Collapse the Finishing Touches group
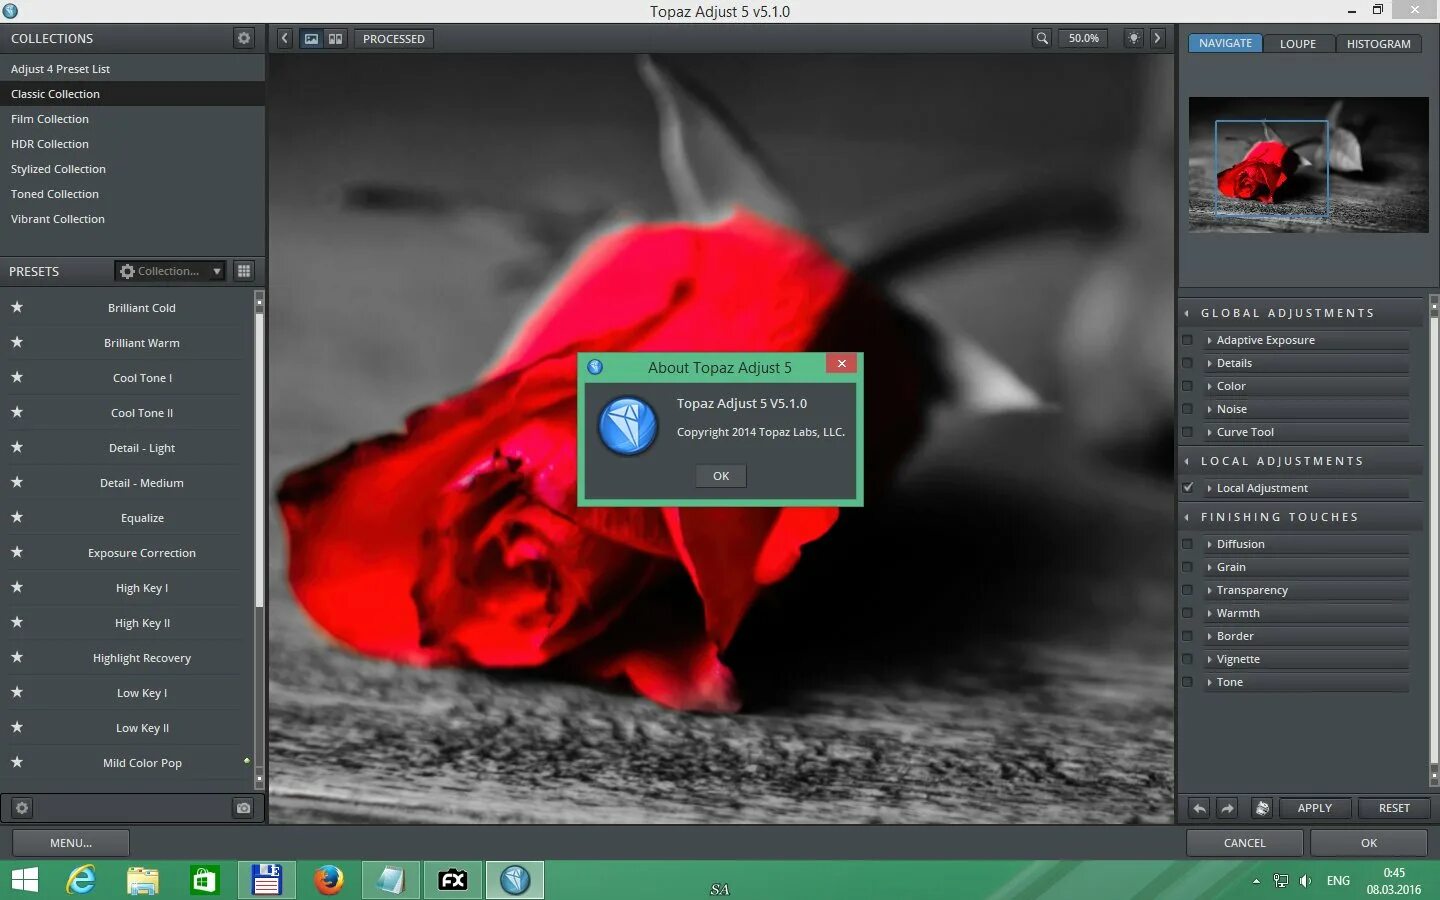 coord(1187,517)
